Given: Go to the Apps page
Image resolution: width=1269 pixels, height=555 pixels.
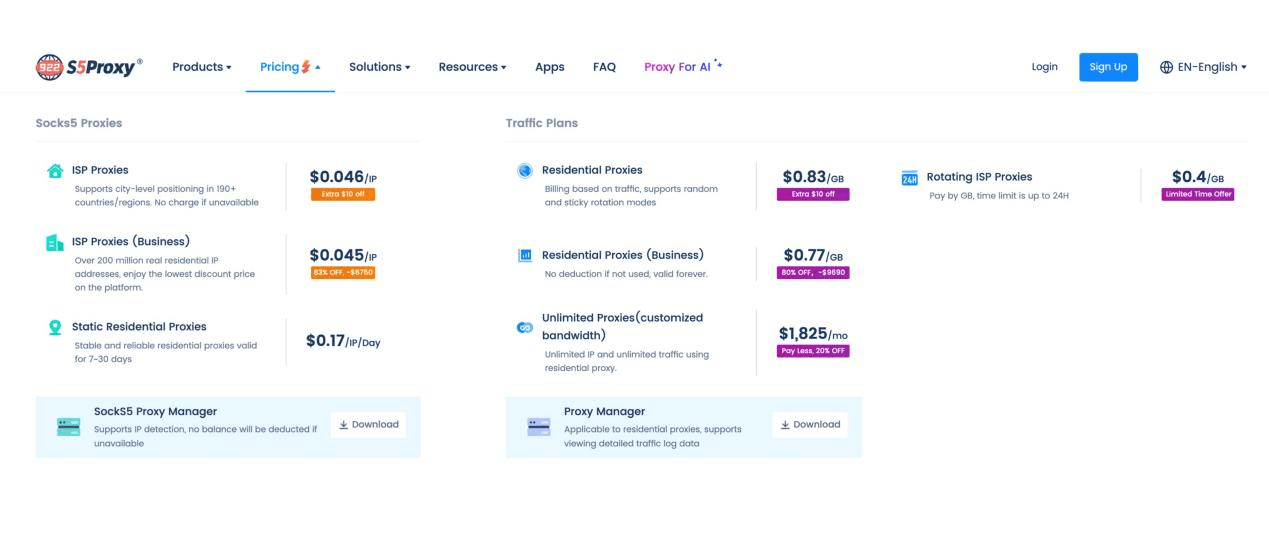Looking at the screenshot, I should point(549,67).
